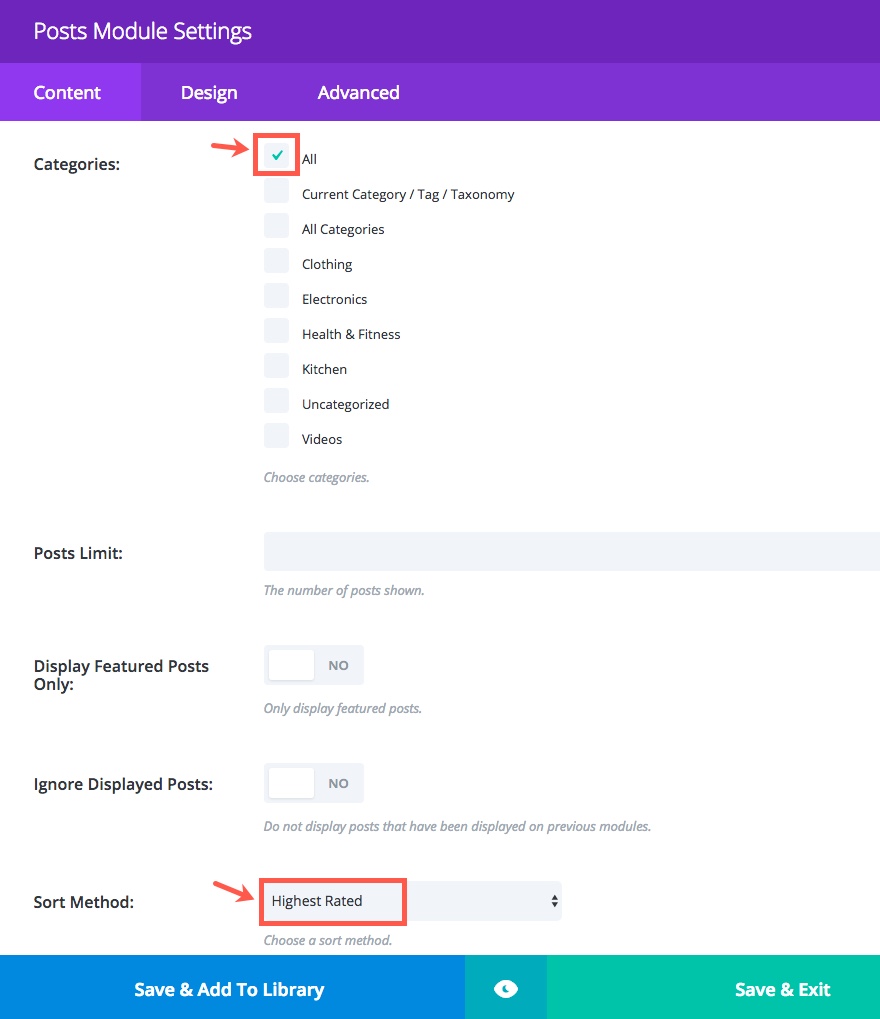This screenshot has height=1019, width=880.
Task: Select the Content tab
Action: pyautogui.click(x=67, y=93)
